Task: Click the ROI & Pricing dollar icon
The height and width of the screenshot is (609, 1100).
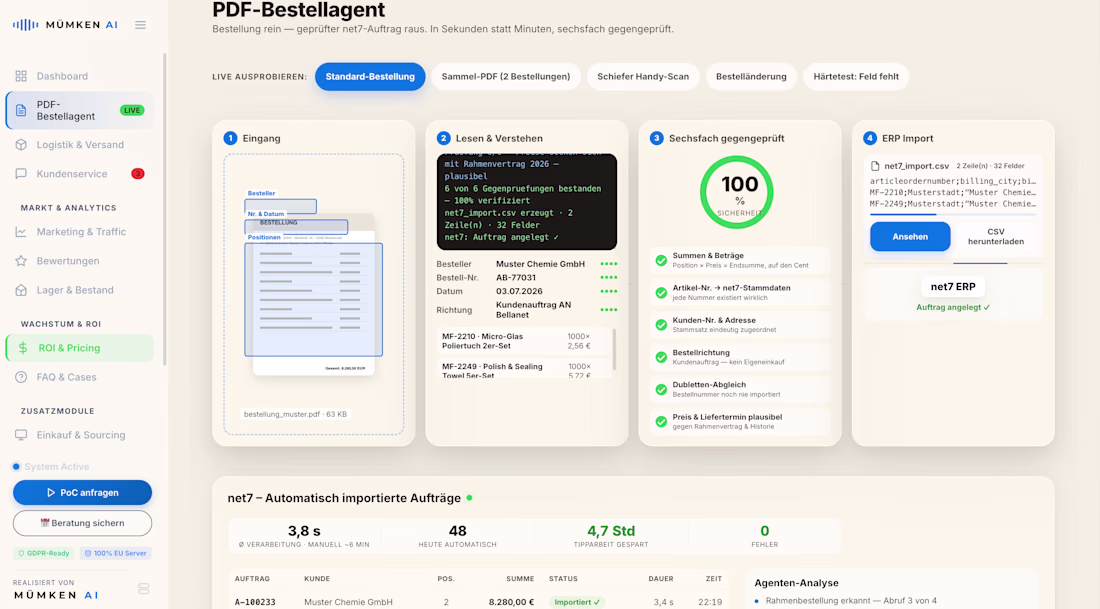Action: (x=23, y=347)
